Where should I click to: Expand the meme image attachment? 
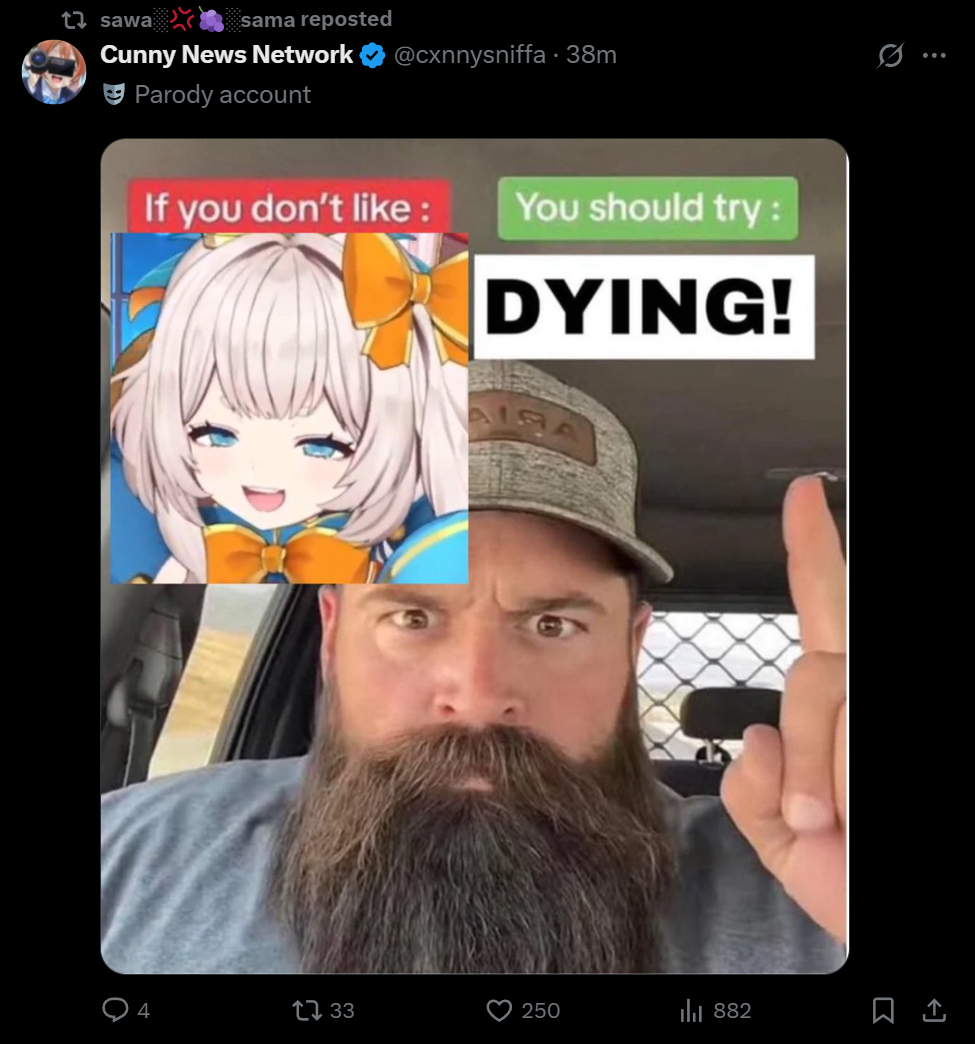click(x=474, y=556)
